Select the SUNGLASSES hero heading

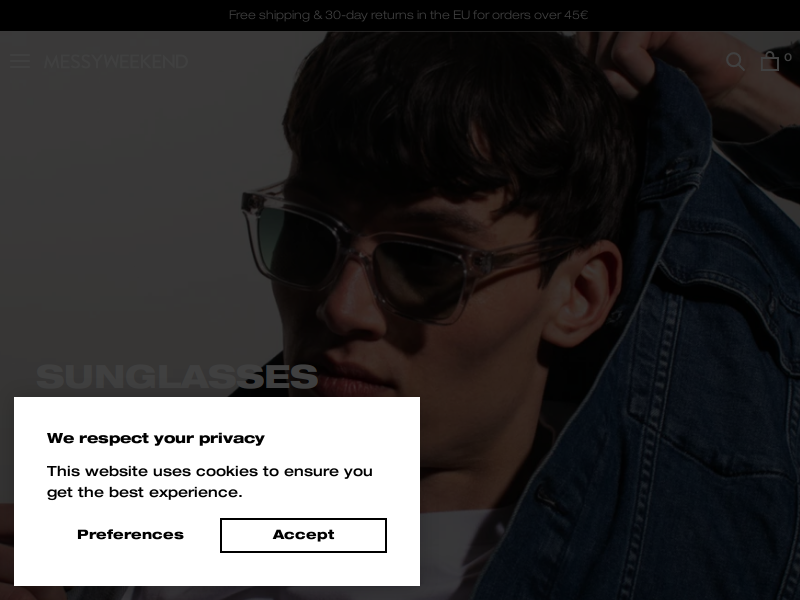tap(177, 377)
